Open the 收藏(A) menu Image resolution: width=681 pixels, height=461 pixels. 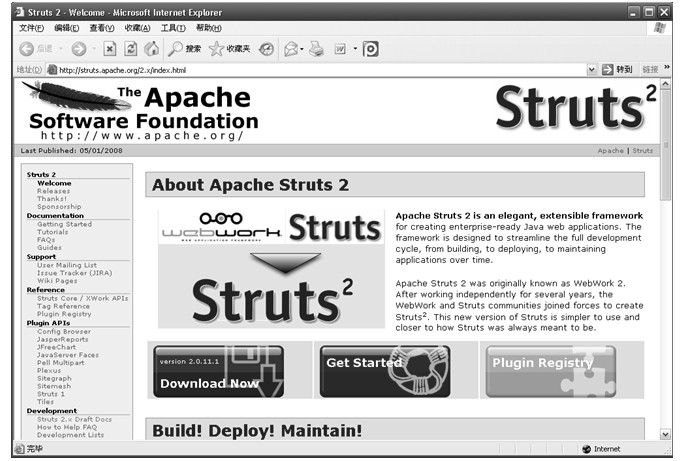pos(137,28)
